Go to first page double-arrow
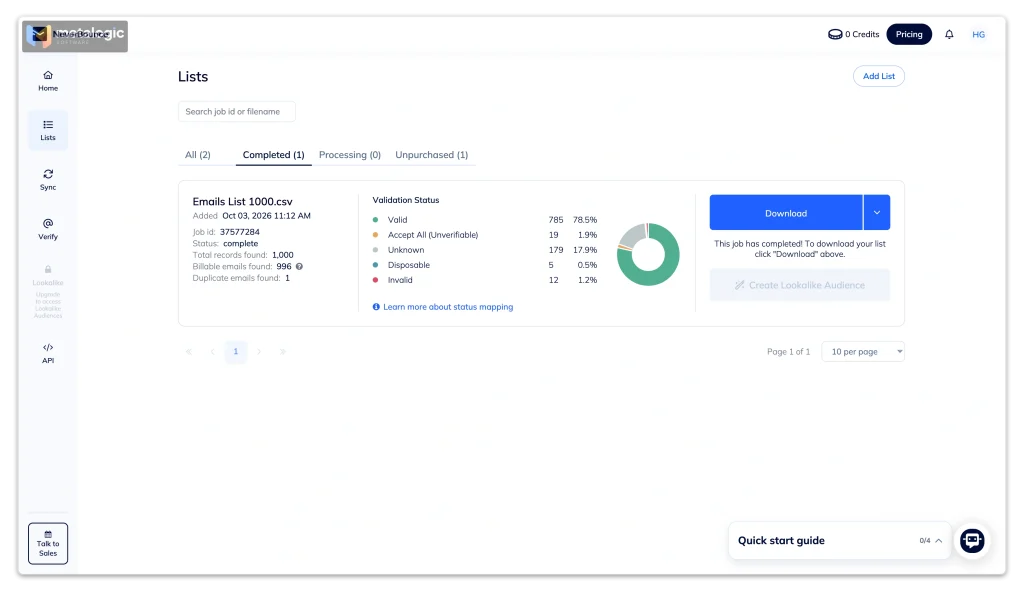Image resolution: width=1024 pixels, height=594 pixels. (x=189, y=352)
